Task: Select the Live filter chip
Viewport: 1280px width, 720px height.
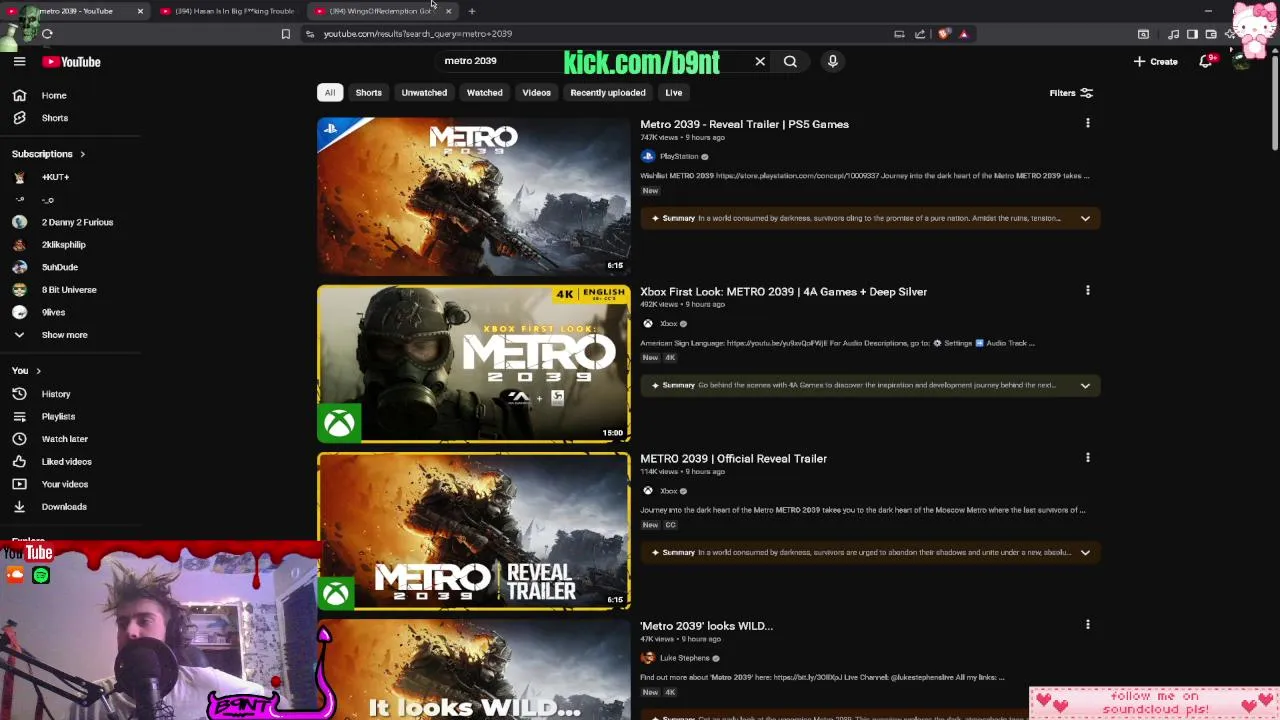Action: 674,92
